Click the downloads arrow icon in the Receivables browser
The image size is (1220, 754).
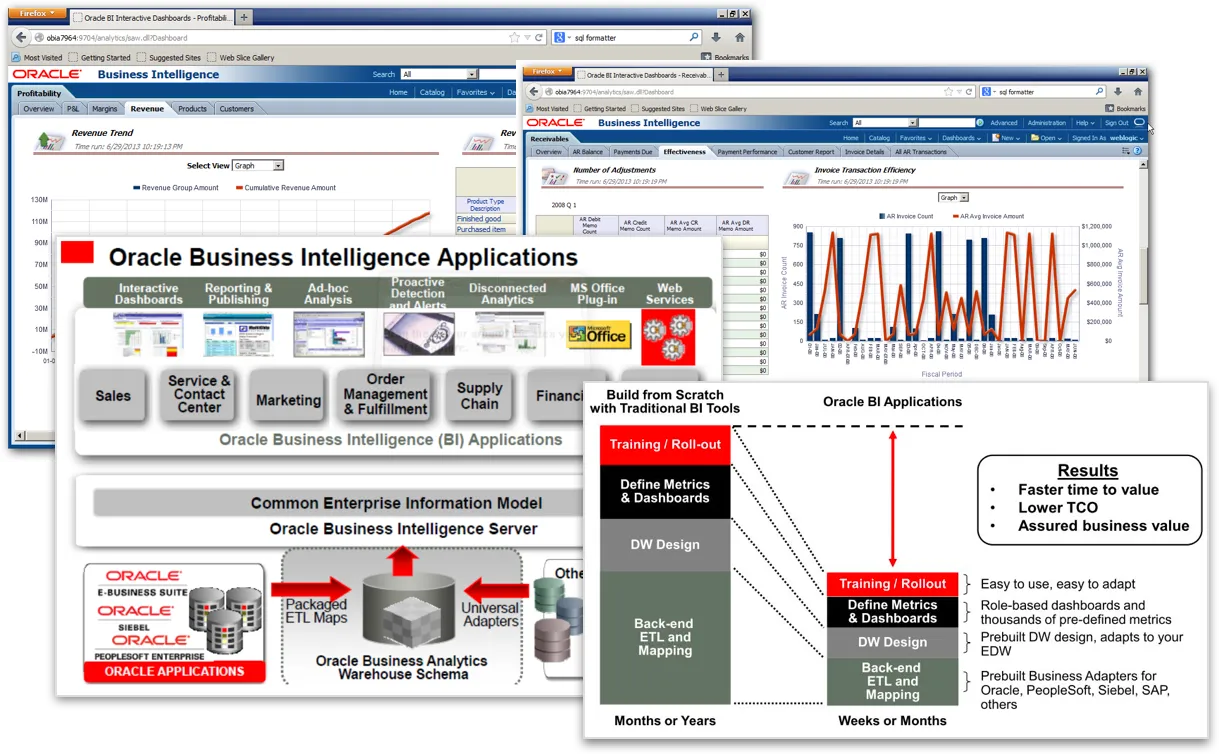tap(1119, 91)
